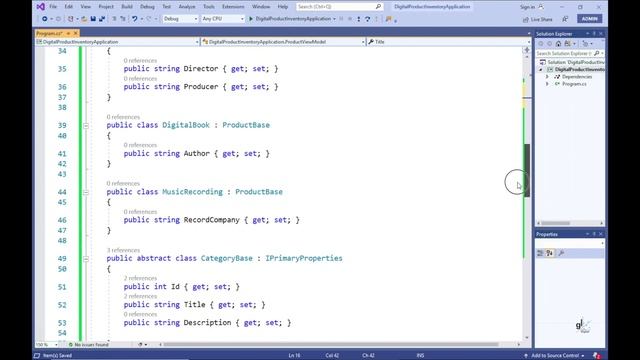Viewport: 640px width, 360px height.
Task: Click the No issues found indicator
Action: [x=88, y=345]
